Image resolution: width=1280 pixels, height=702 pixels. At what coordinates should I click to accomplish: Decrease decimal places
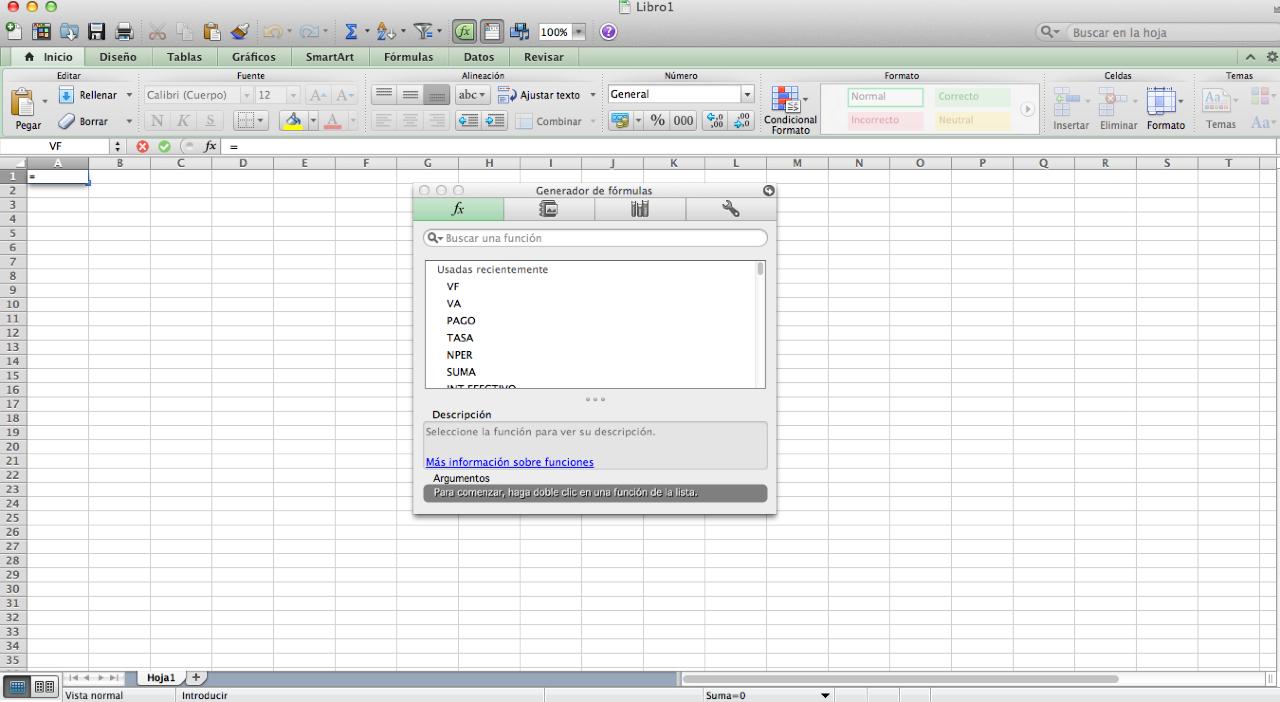tap(742, 121)
